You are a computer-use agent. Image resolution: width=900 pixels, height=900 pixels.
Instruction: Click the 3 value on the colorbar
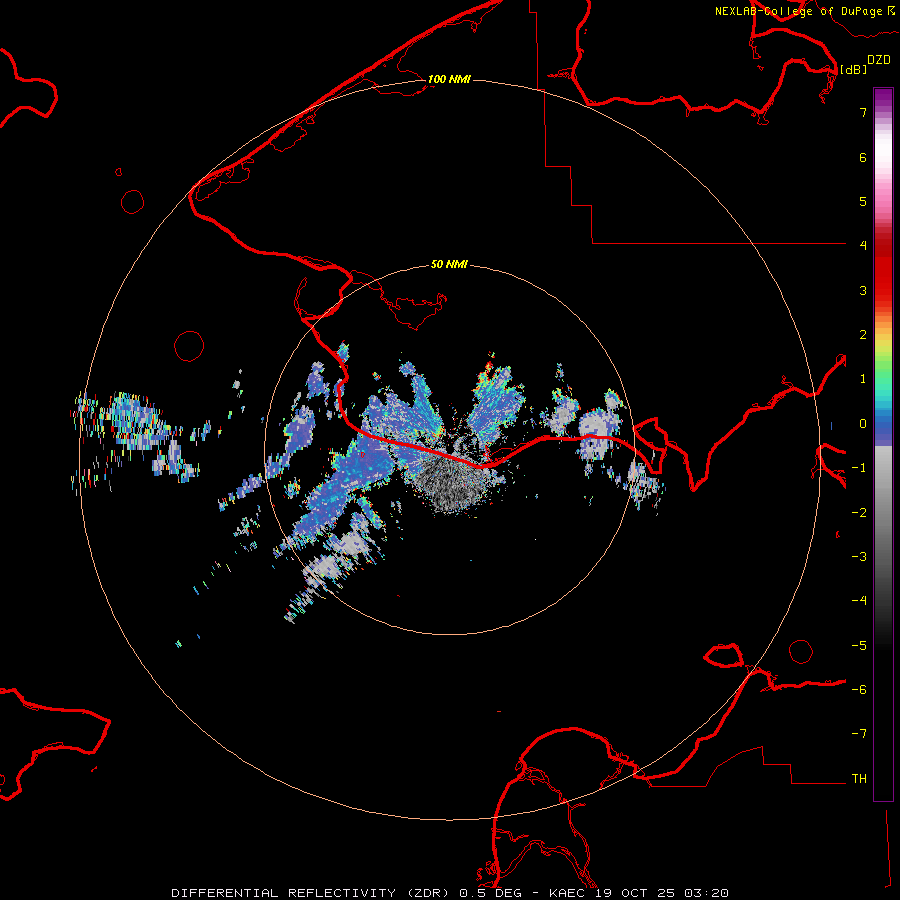863,290
